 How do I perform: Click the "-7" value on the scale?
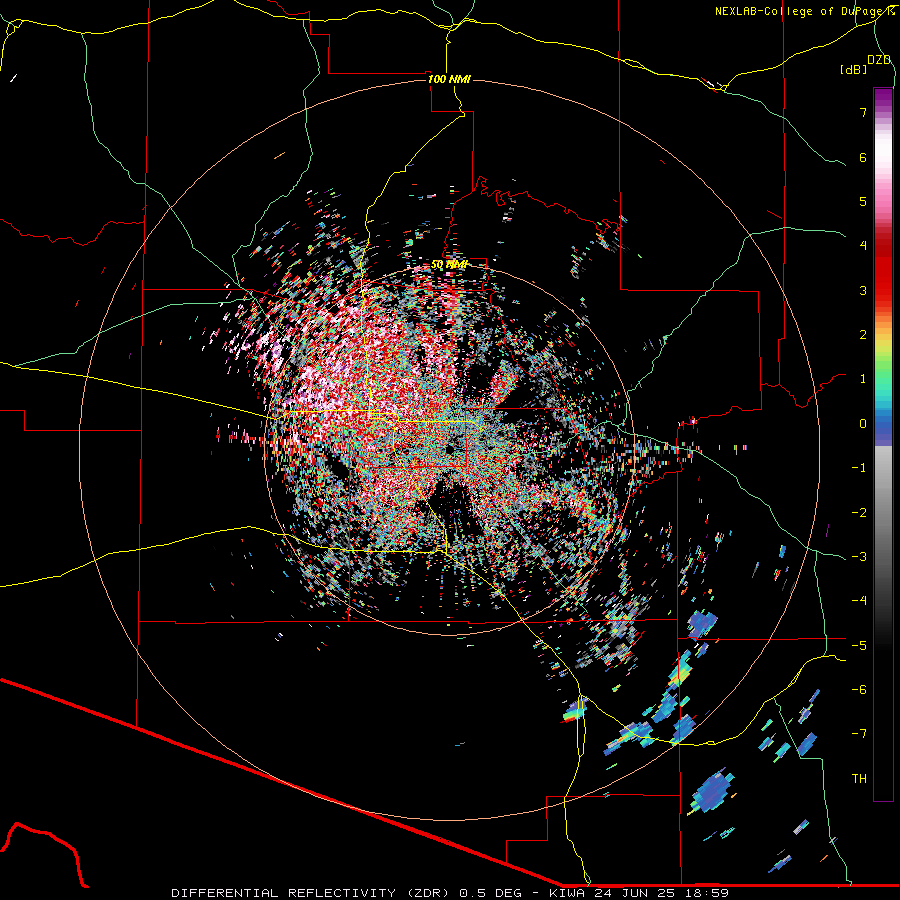pos(859,734)
